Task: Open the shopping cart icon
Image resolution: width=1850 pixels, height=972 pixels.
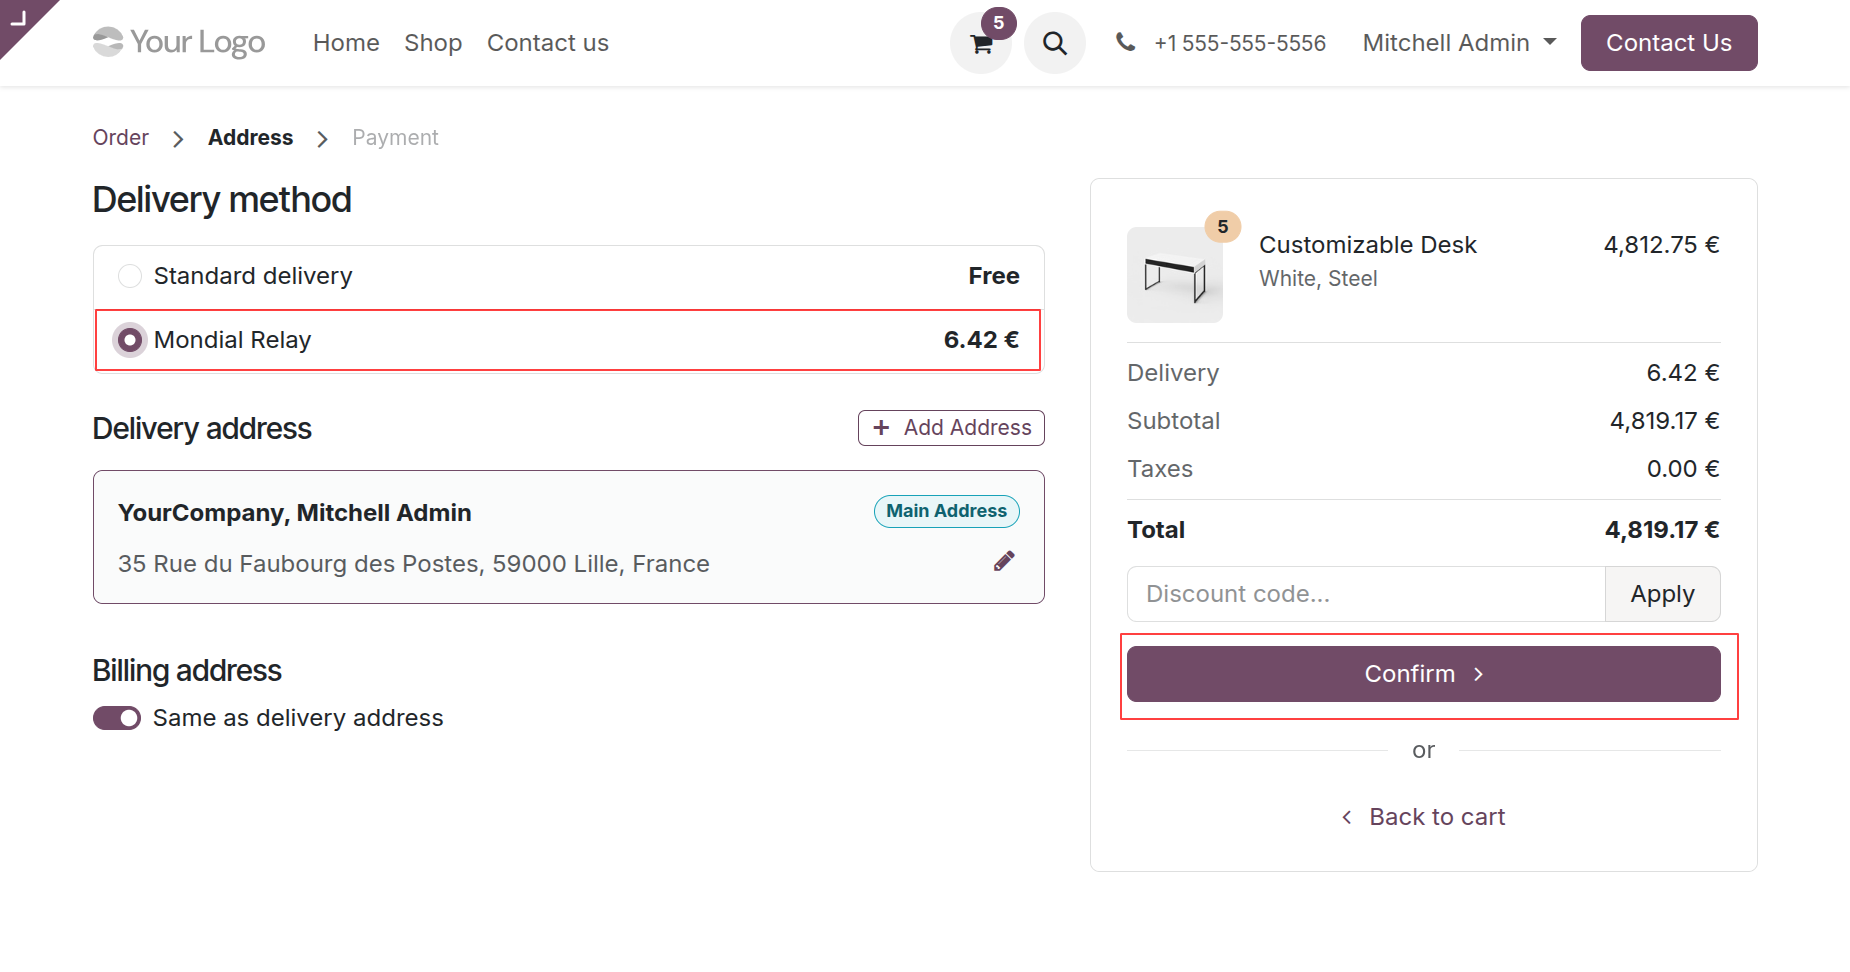Action: (x=981, y=44)
